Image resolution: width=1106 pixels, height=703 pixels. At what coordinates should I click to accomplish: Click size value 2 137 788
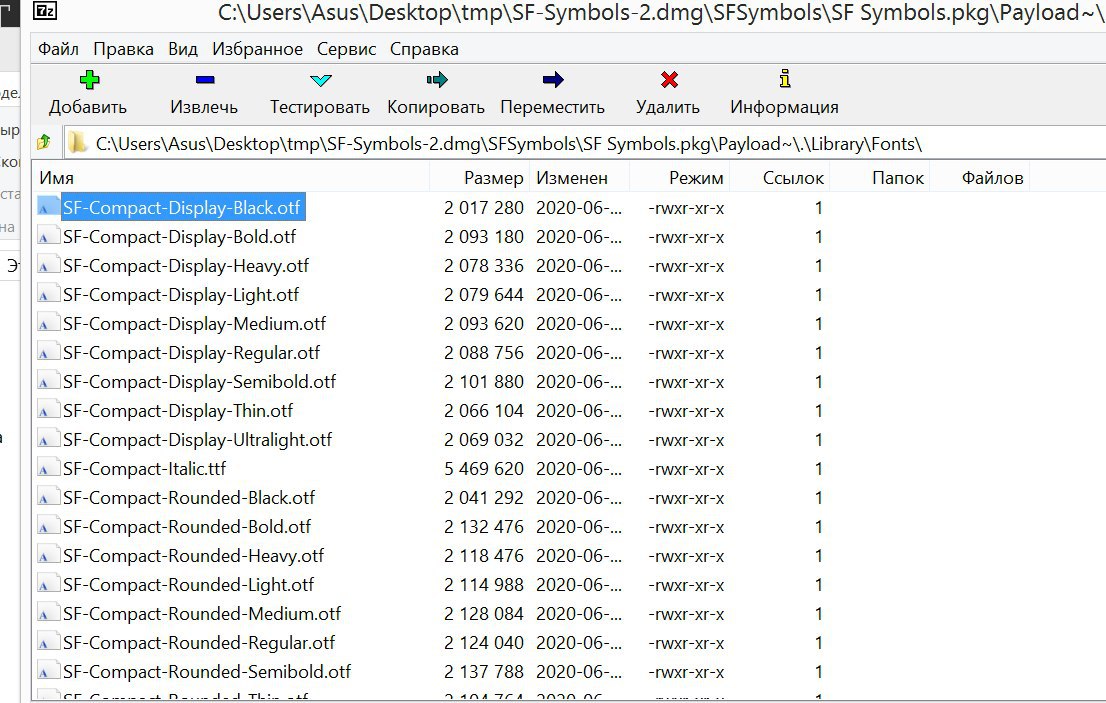(484, 672)
